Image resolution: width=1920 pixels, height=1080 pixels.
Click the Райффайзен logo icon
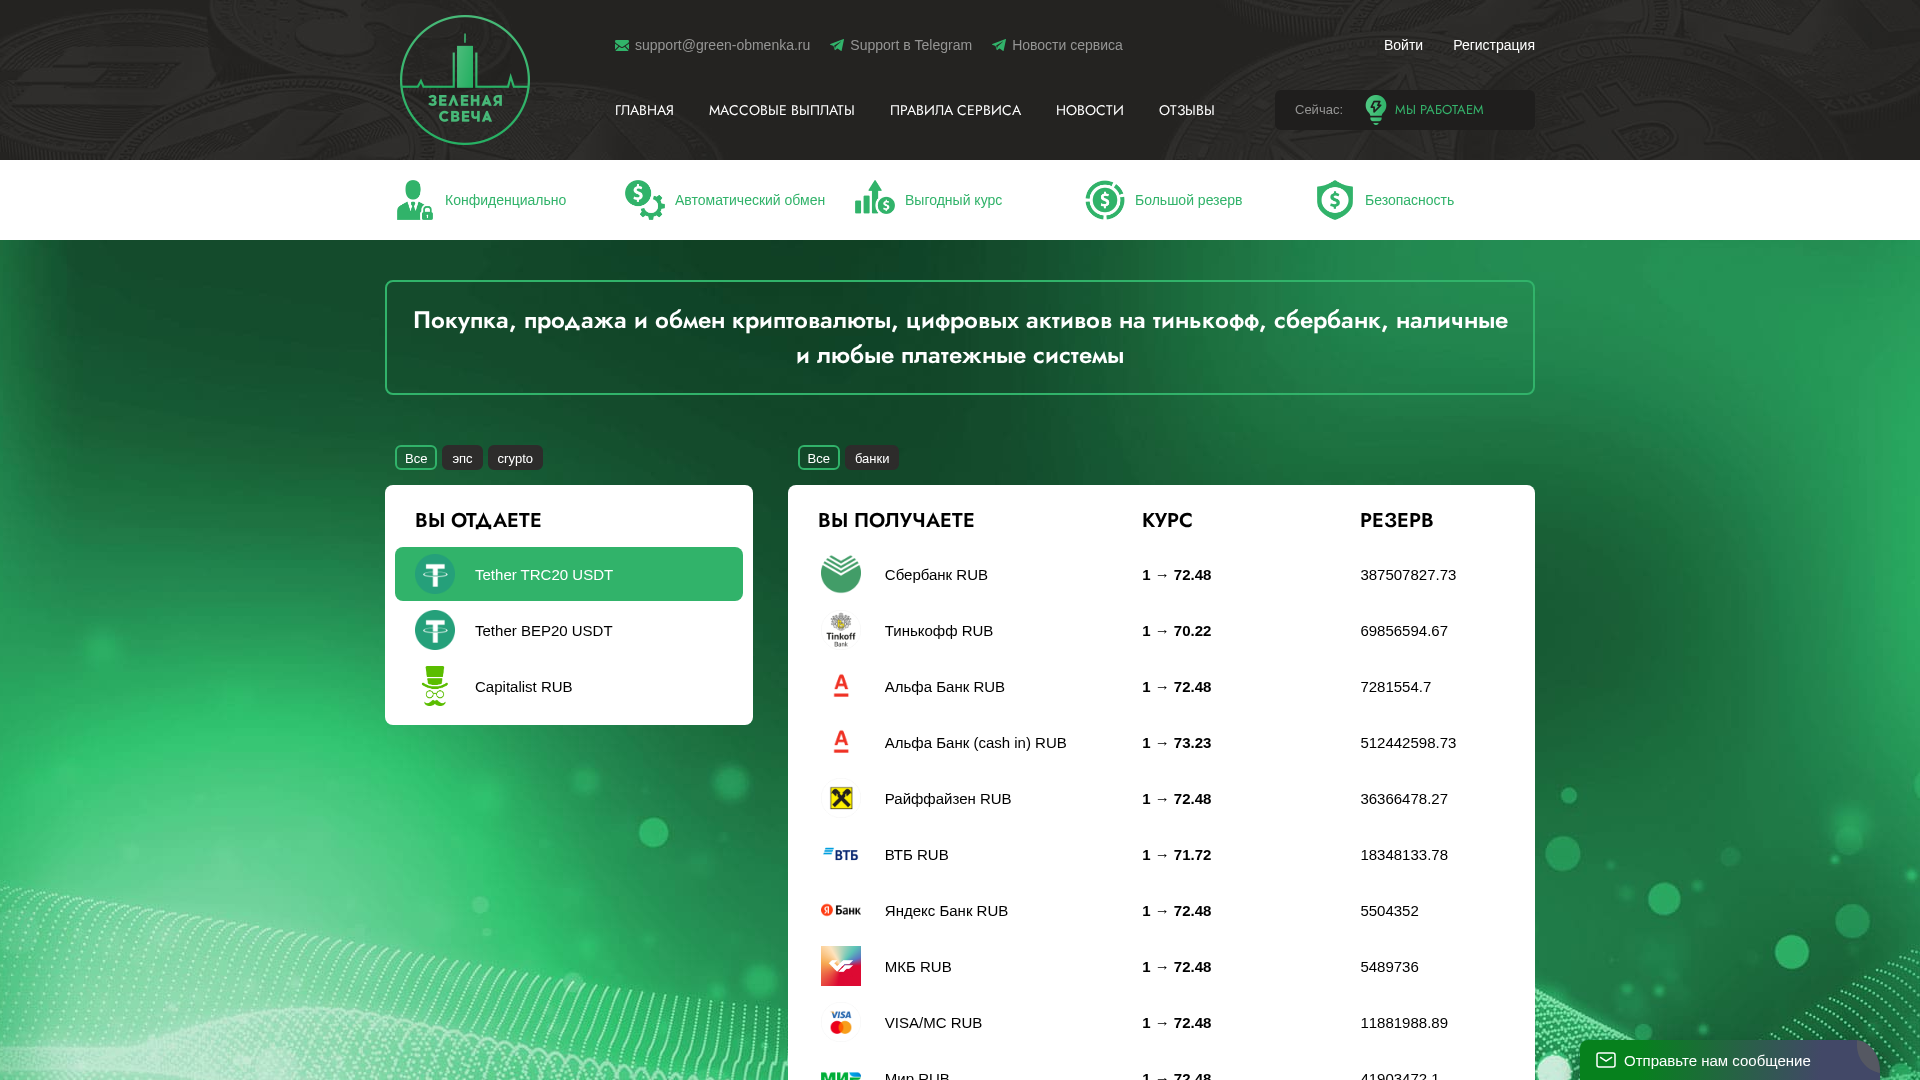tap(841, 798)
